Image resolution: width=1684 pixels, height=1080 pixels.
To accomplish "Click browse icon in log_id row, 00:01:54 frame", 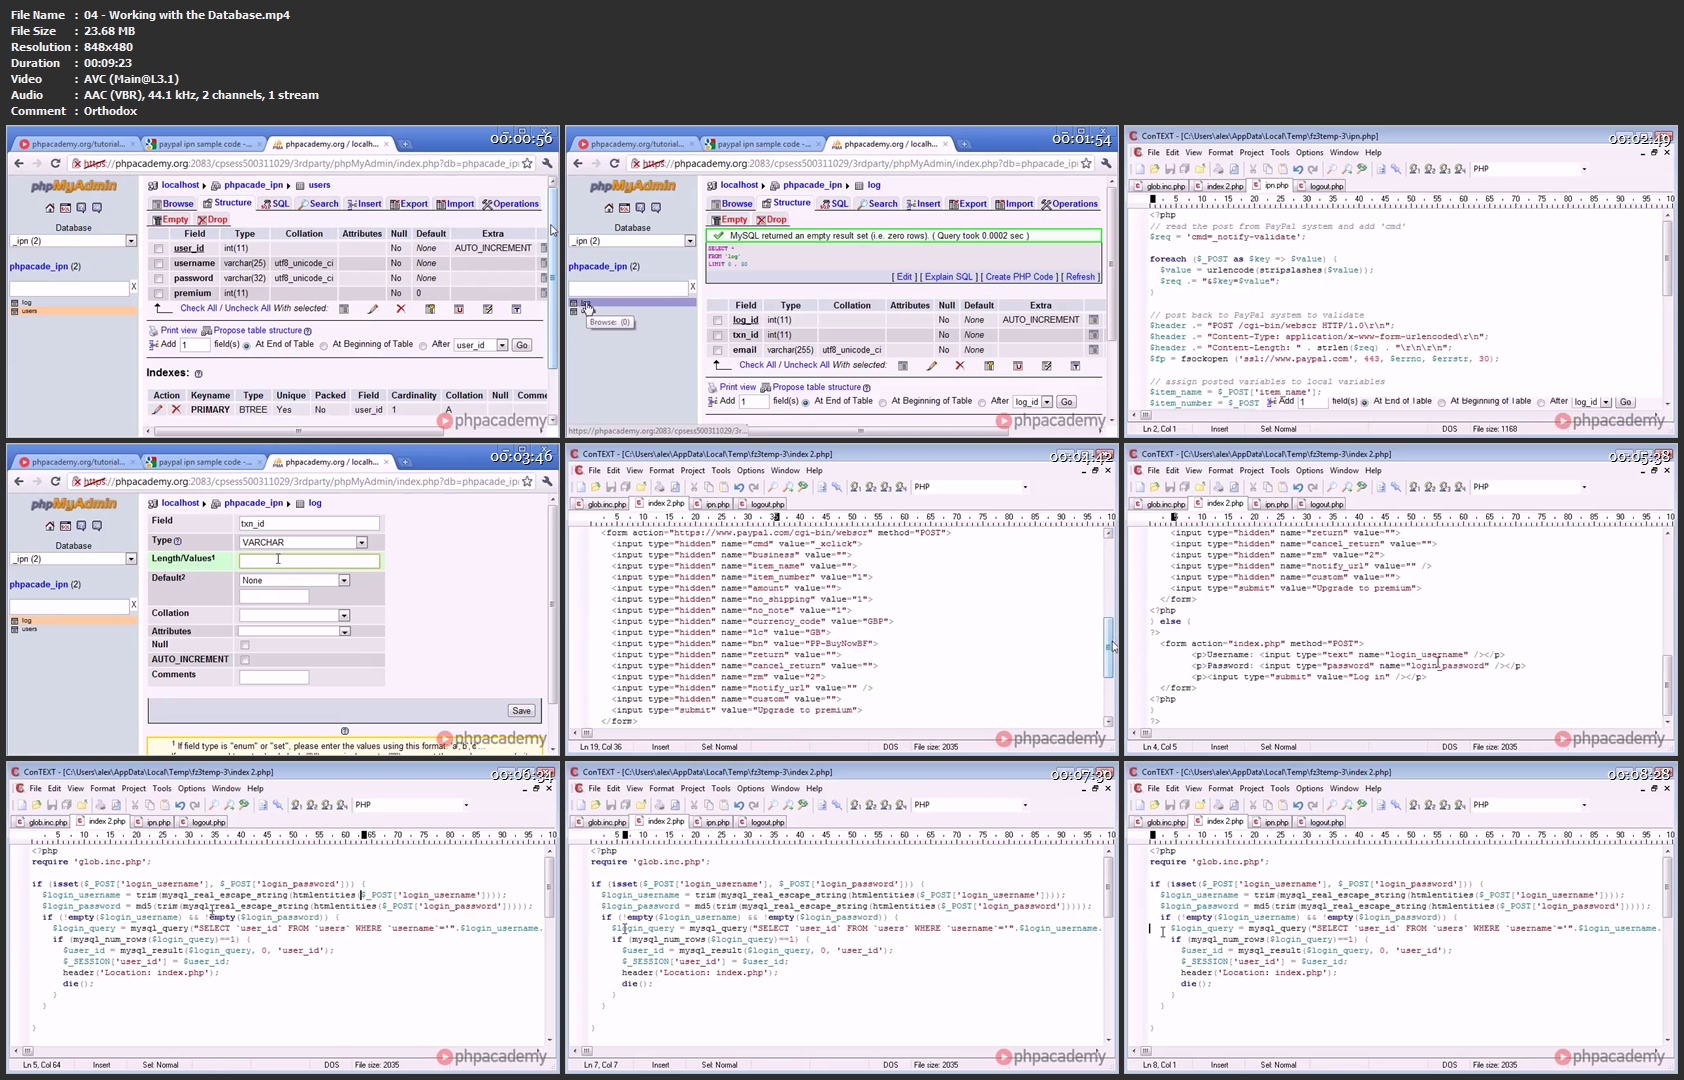I will 1094,320.
